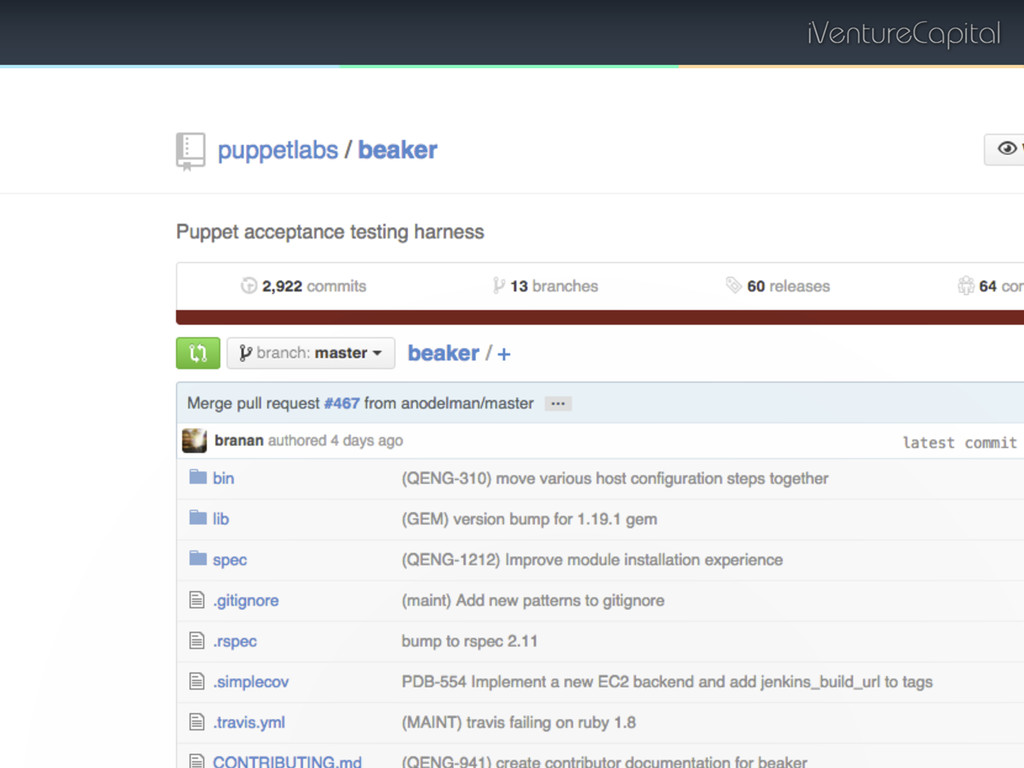This screenshot has width=1024, height=768.
Task: Open the .travis.yml file
Action: click(x=249, y=723)
